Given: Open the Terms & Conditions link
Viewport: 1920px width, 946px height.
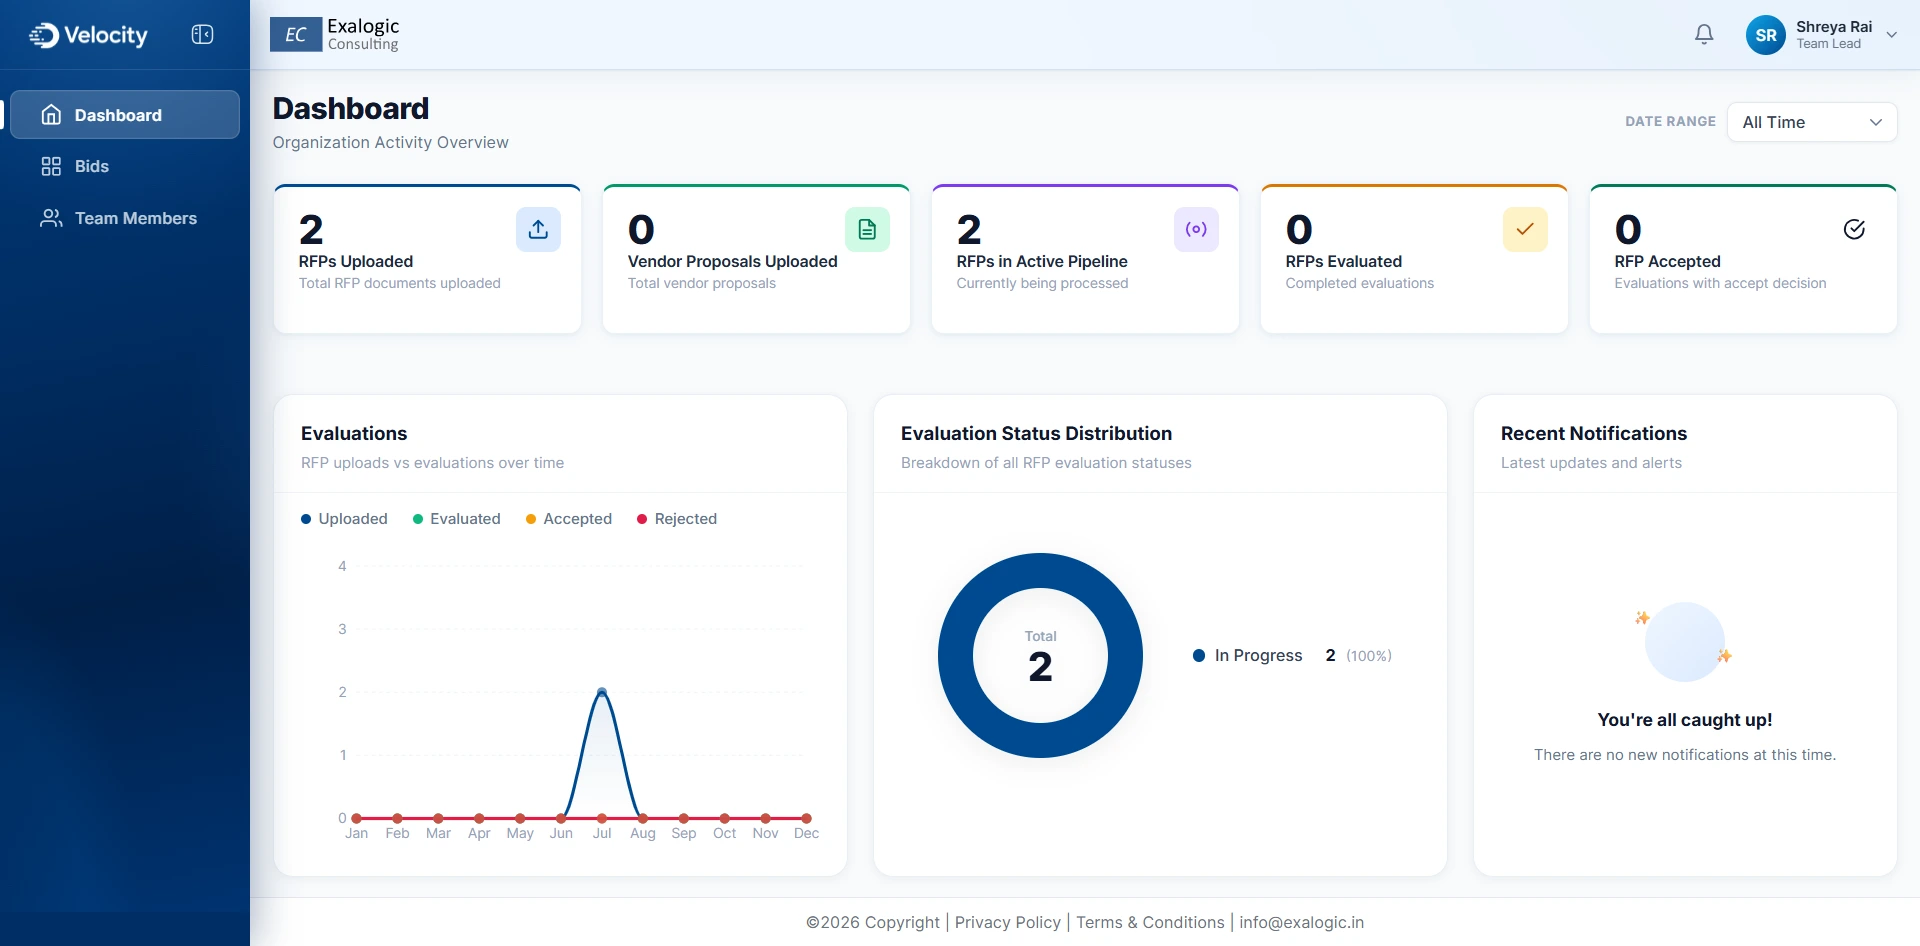Looking at the screenshot, I should click(x=1150, y=922).
